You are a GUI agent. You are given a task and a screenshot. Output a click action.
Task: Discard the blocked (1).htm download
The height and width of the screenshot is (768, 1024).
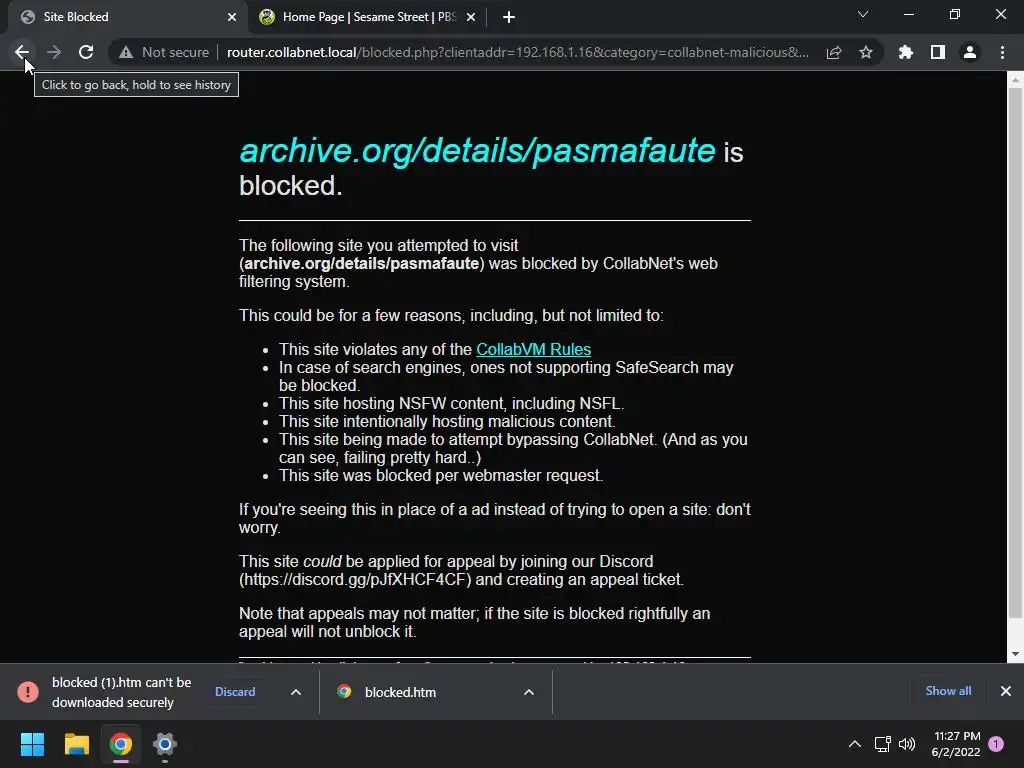(235, 692)
